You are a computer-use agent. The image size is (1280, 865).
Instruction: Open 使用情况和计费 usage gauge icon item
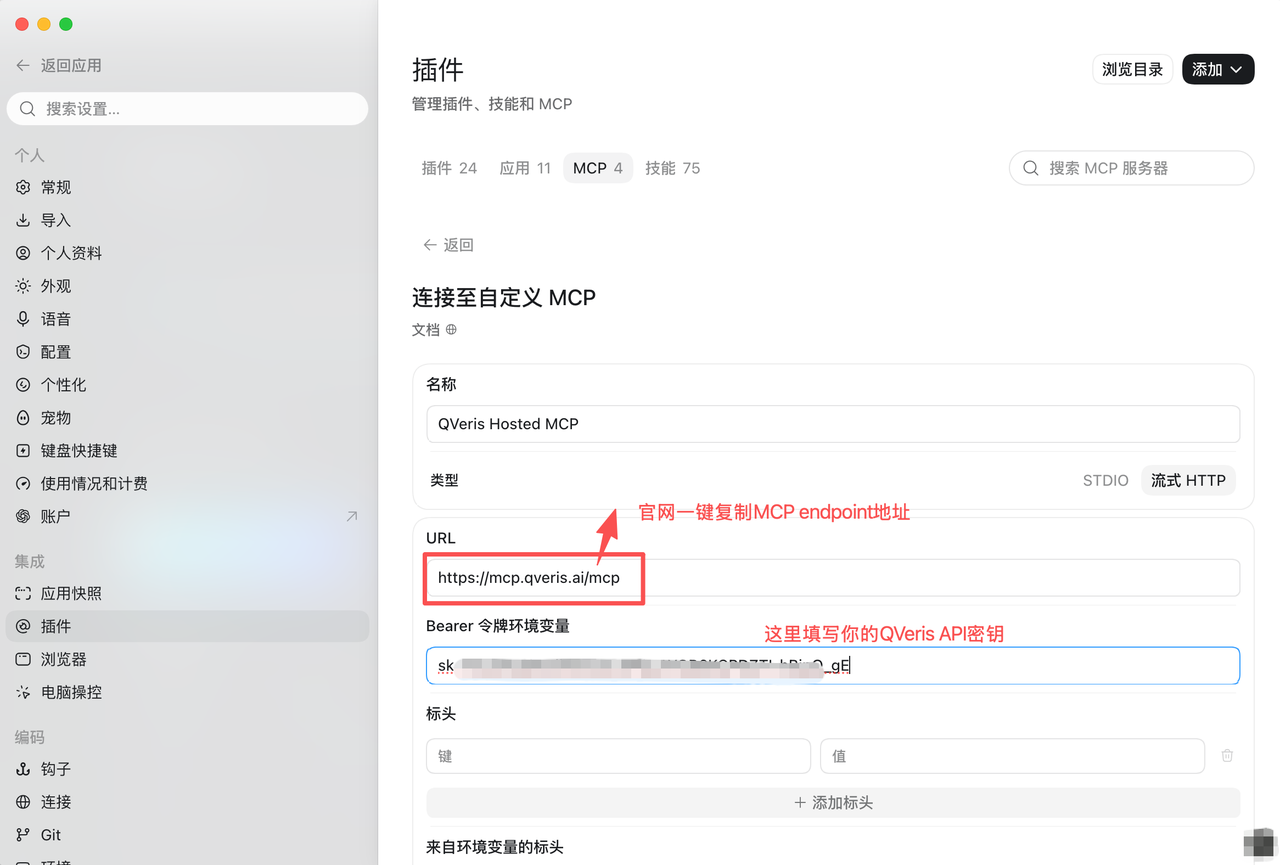(23, 484)
